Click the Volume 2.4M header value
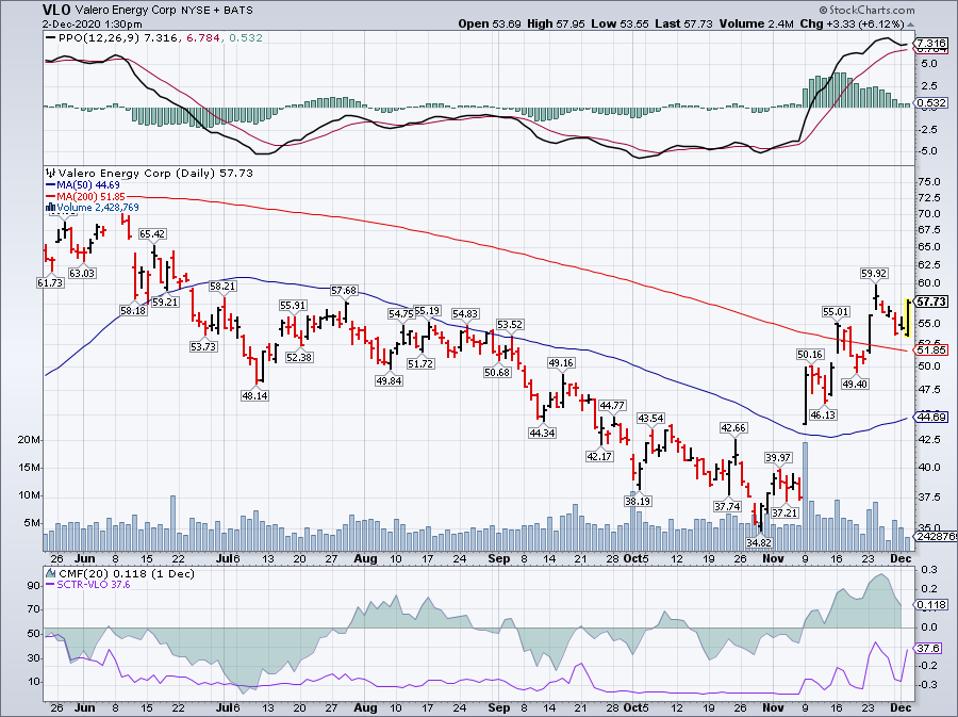The width and height of the screenshot is (958, 717). pos(756,24)
